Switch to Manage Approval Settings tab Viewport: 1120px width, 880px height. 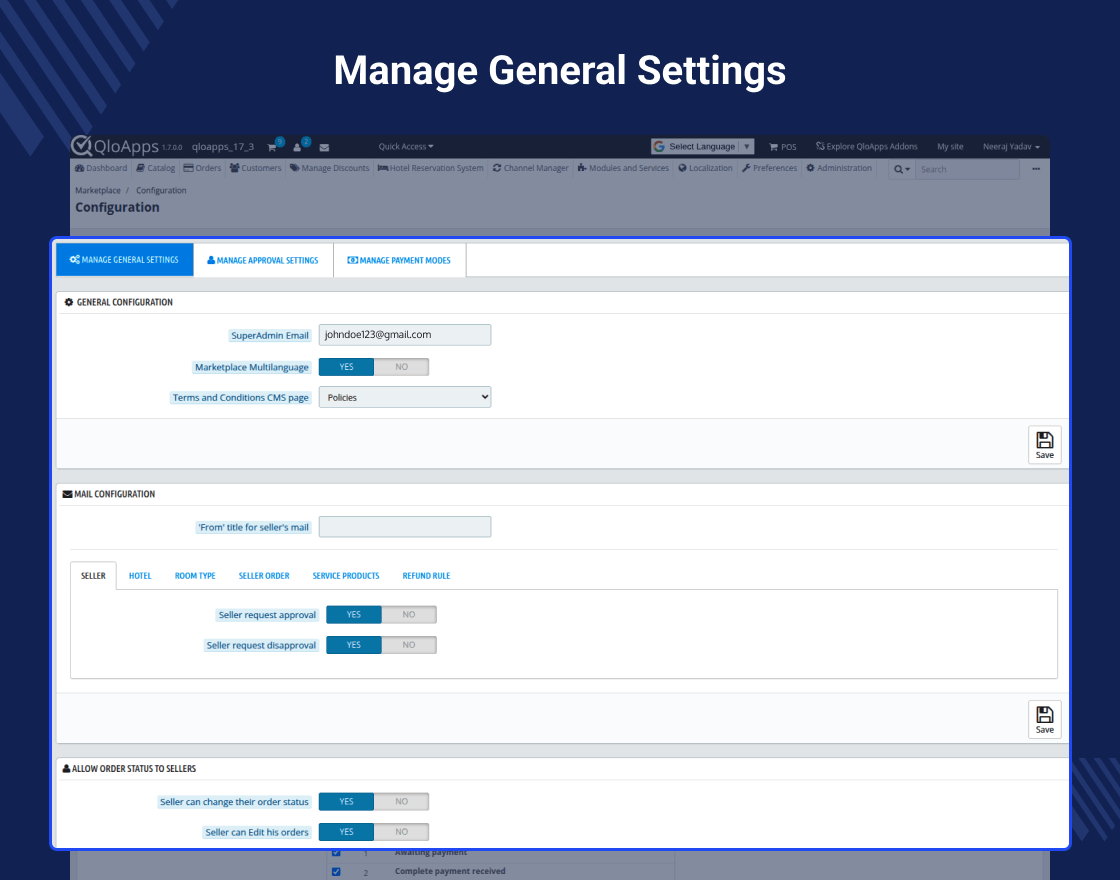coord(263,260)
